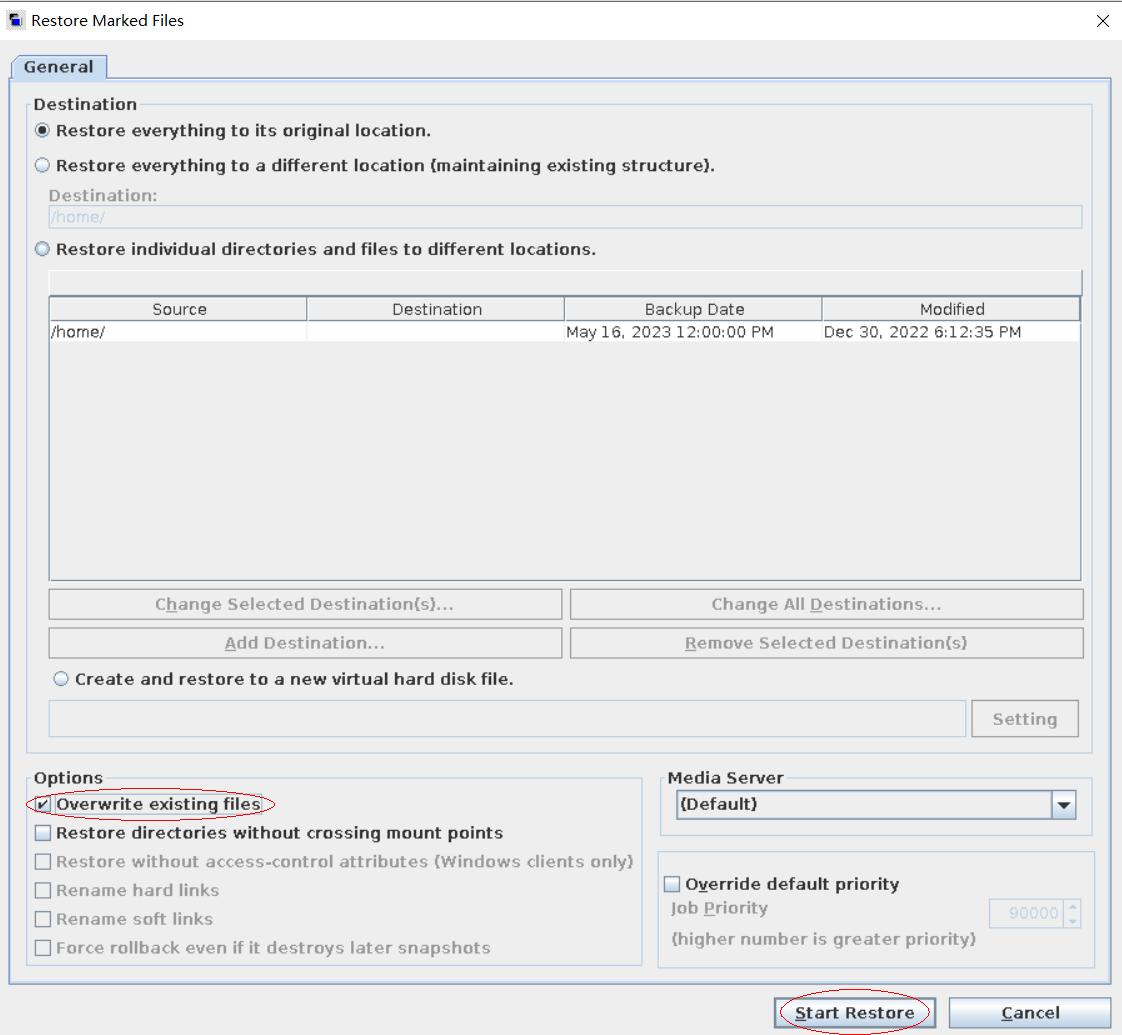Click the Destination column header
The image size is (1122, 1035).
point(436,310)
